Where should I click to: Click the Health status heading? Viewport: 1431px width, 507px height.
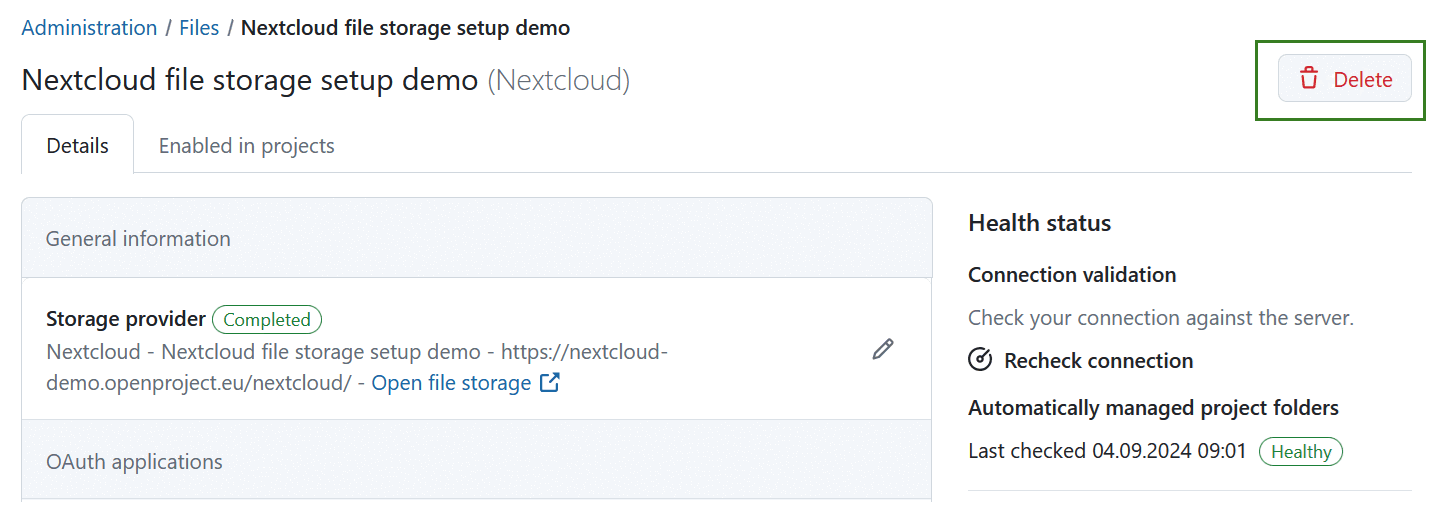1039,223
